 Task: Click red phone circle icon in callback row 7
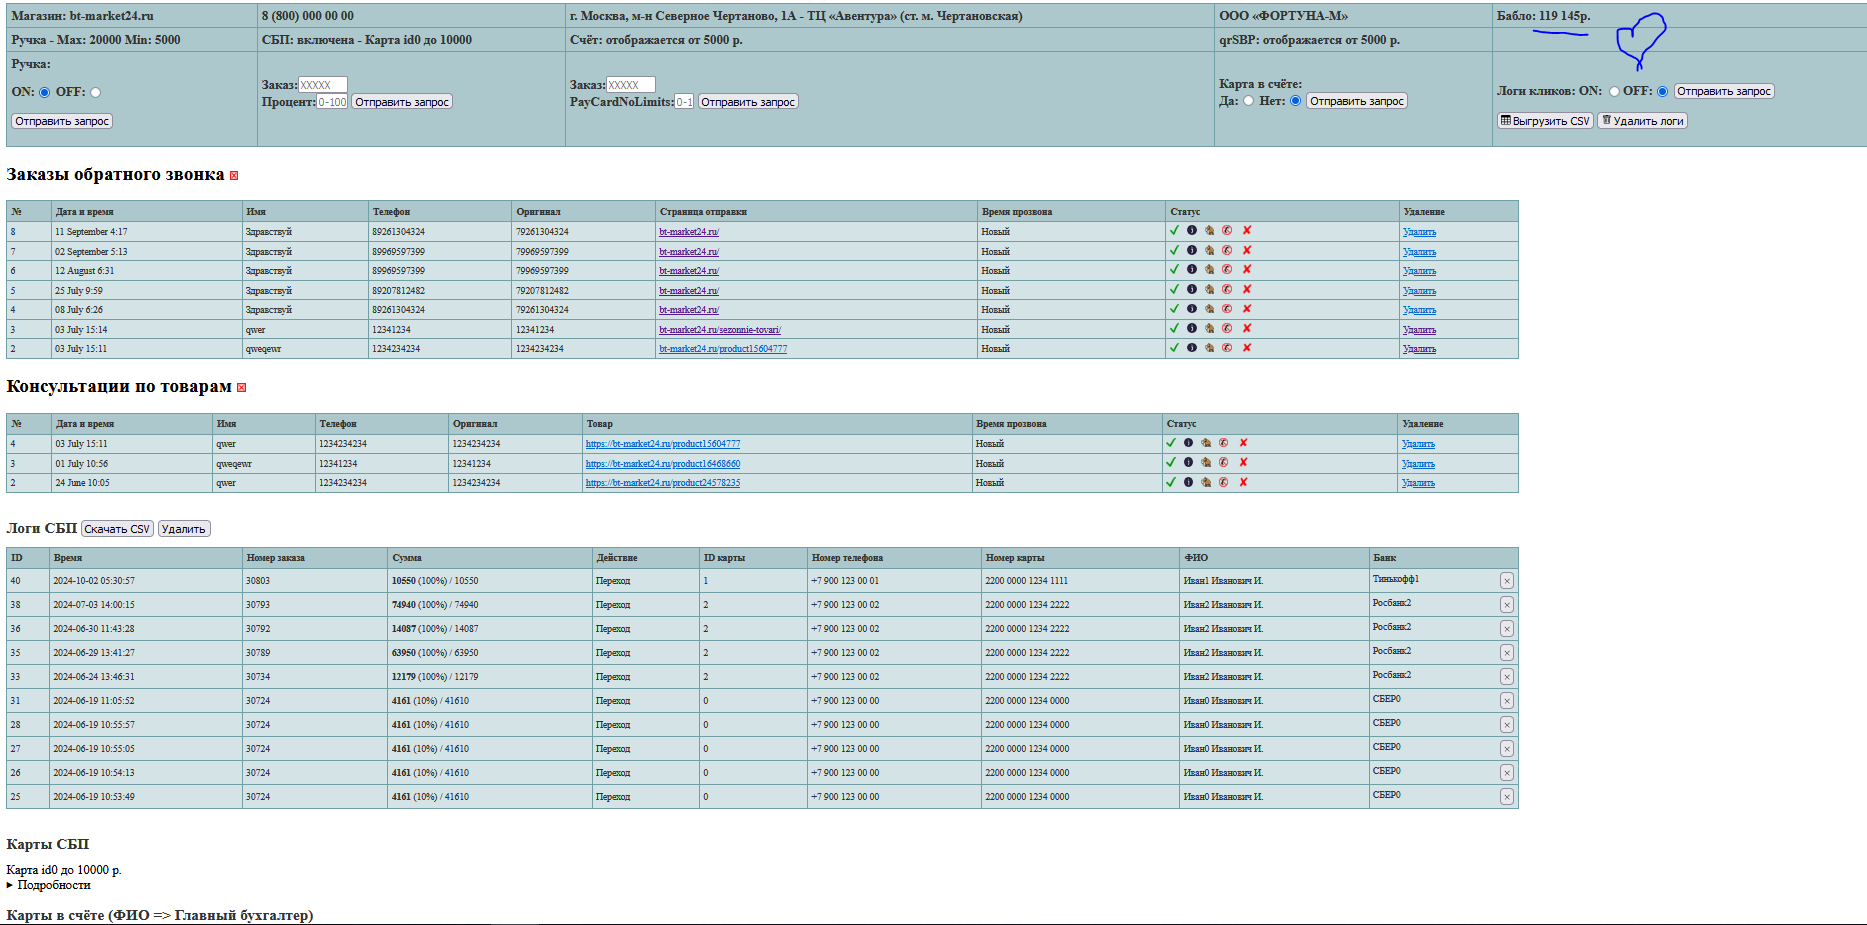1227,250
